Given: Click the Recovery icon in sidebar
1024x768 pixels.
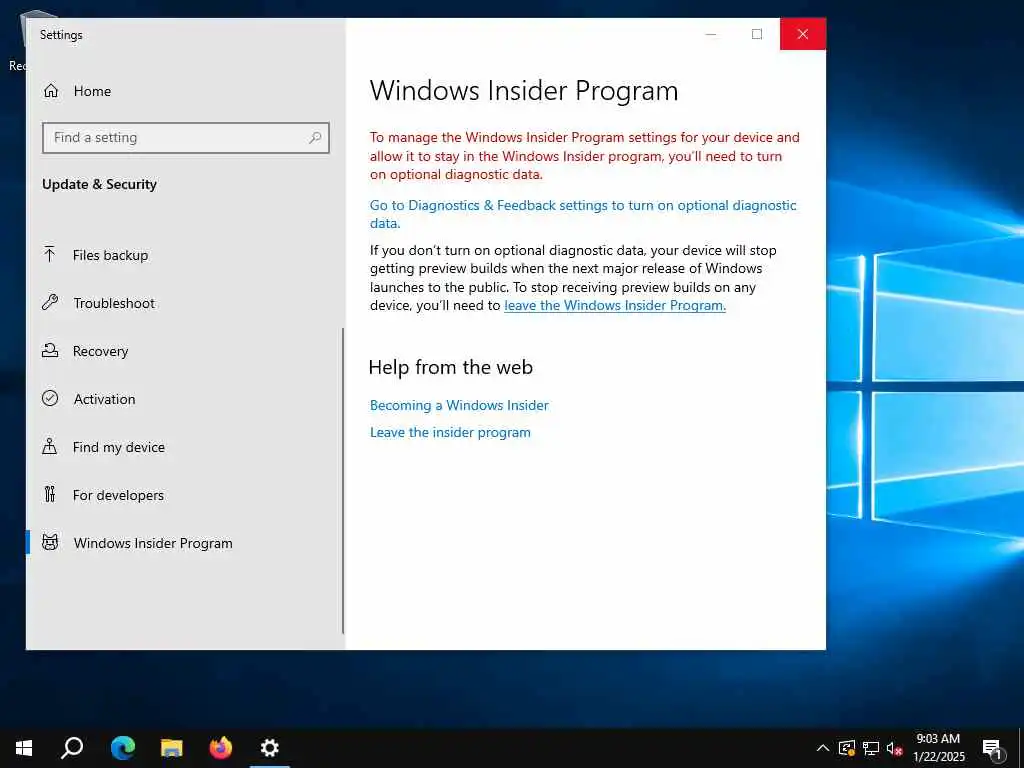Looking at the screenshot, I should [50, 351].
